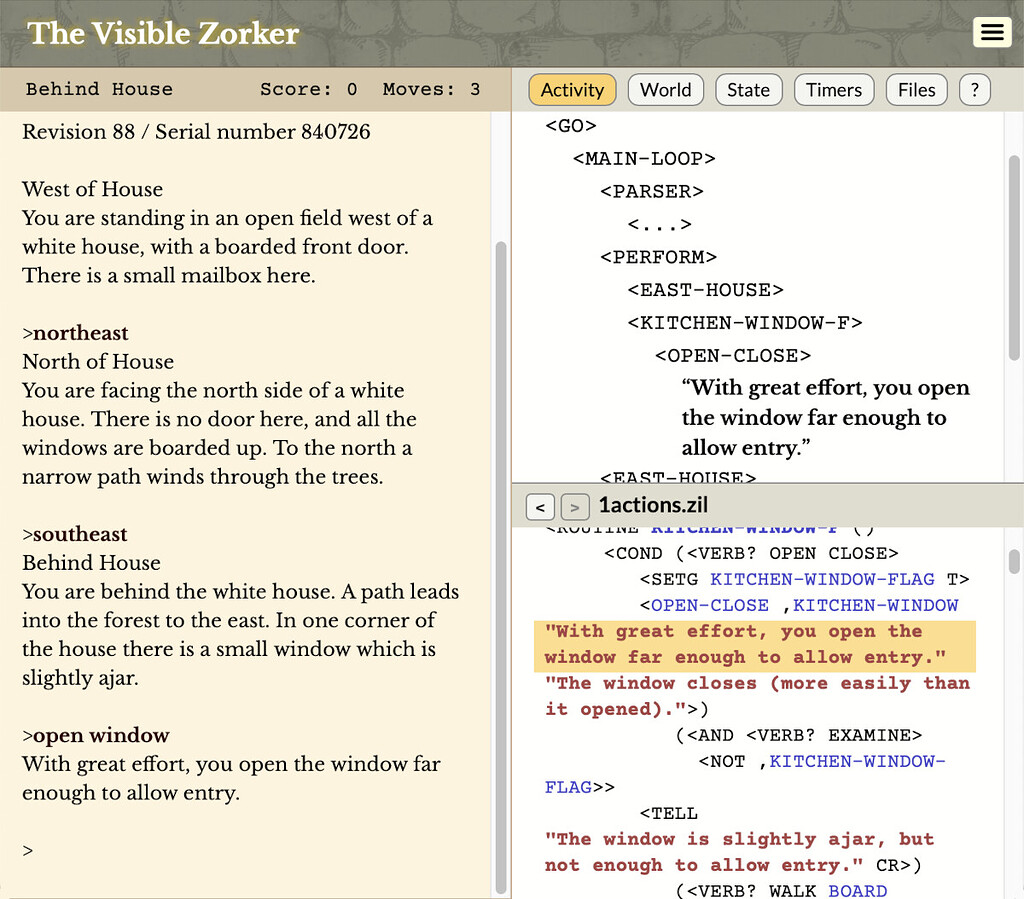Select the Activity tab
The image size is (1024, 899).
click(572, 89)
